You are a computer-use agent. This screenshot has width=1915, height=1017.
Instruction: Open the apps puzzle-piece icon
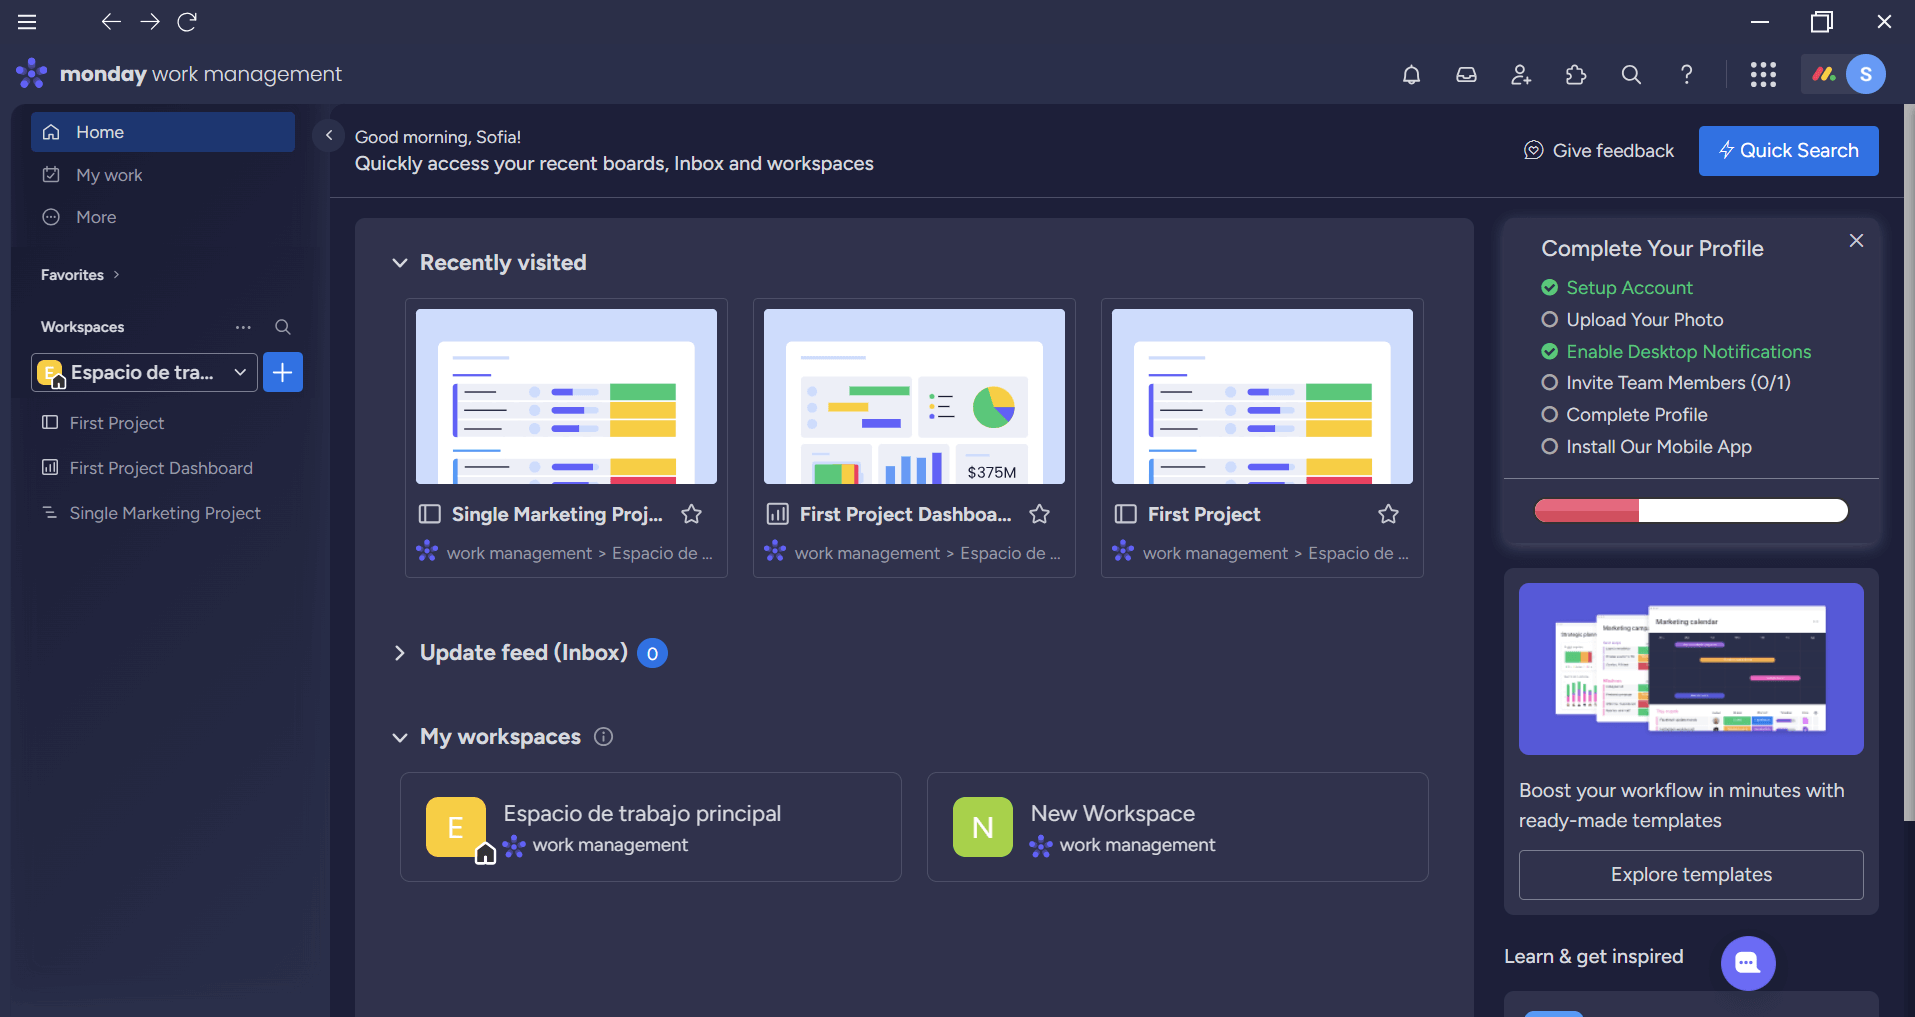(1576, 75)
